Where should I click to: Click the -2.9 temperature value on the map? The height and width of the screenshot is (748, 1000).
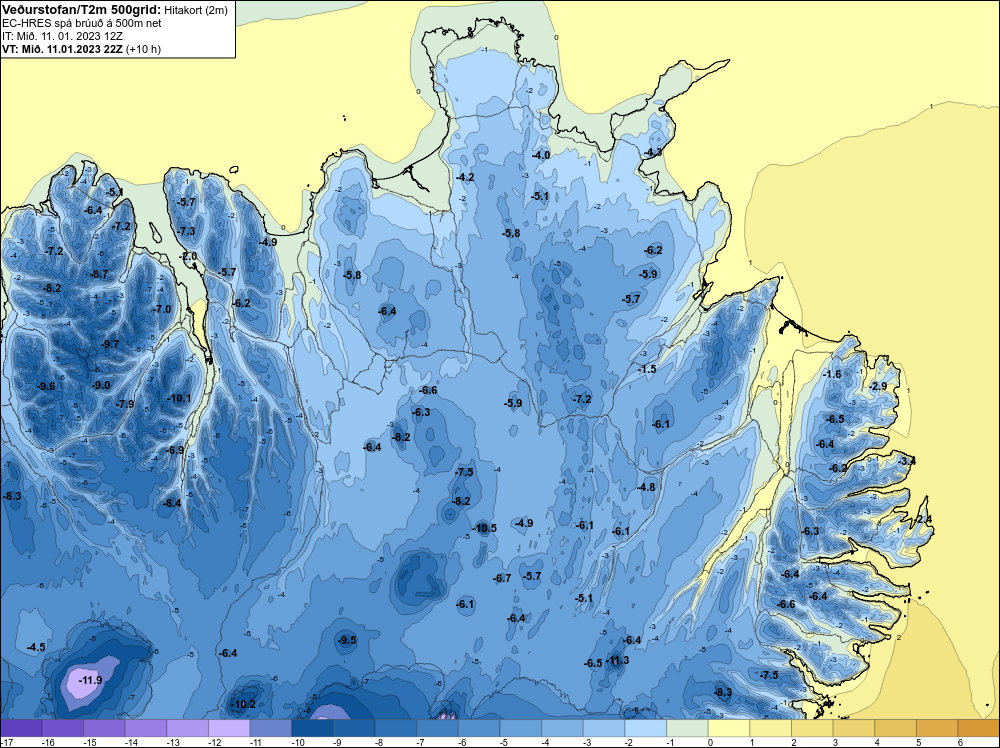pos(878,386)
